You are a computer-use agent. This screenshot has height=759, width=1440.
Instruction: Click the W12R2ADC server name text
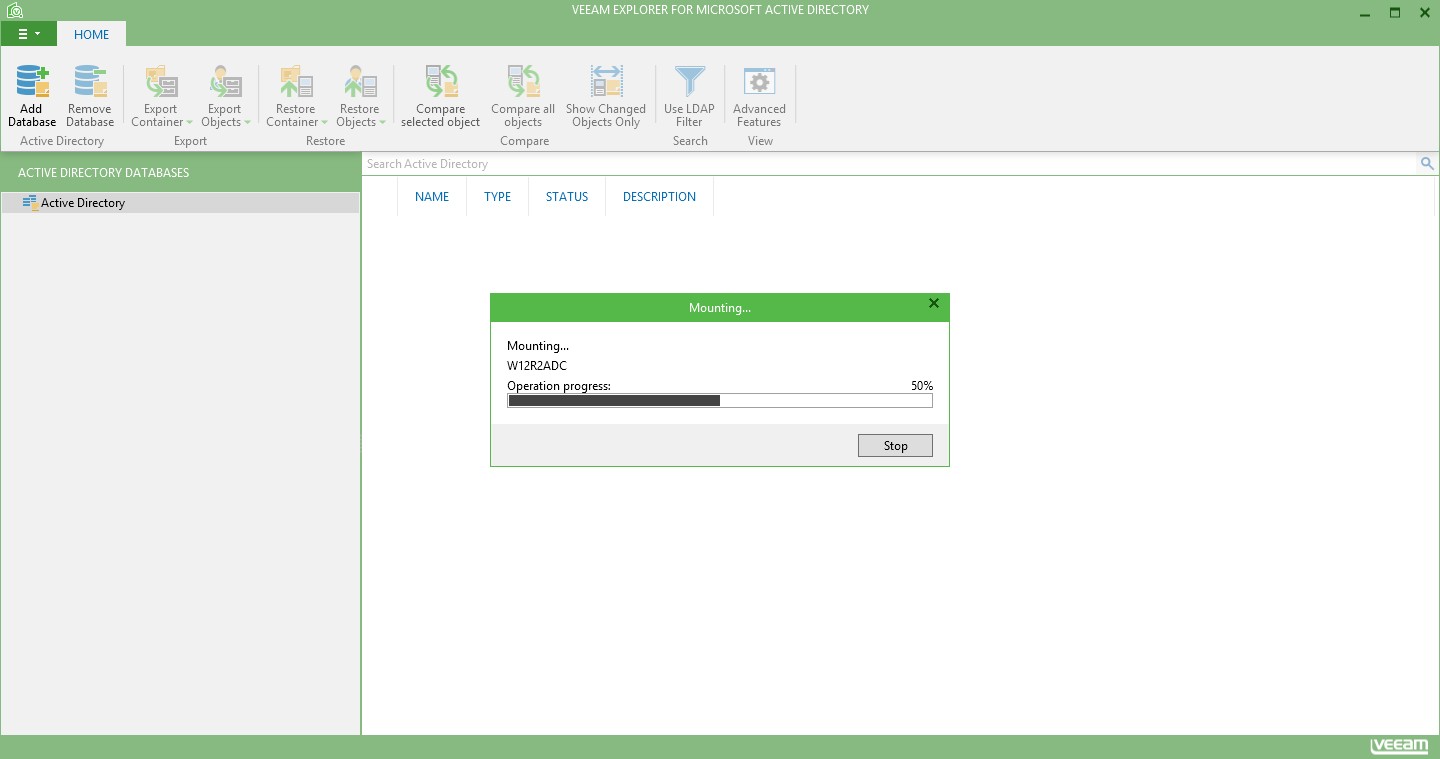(x=537, y=366)
